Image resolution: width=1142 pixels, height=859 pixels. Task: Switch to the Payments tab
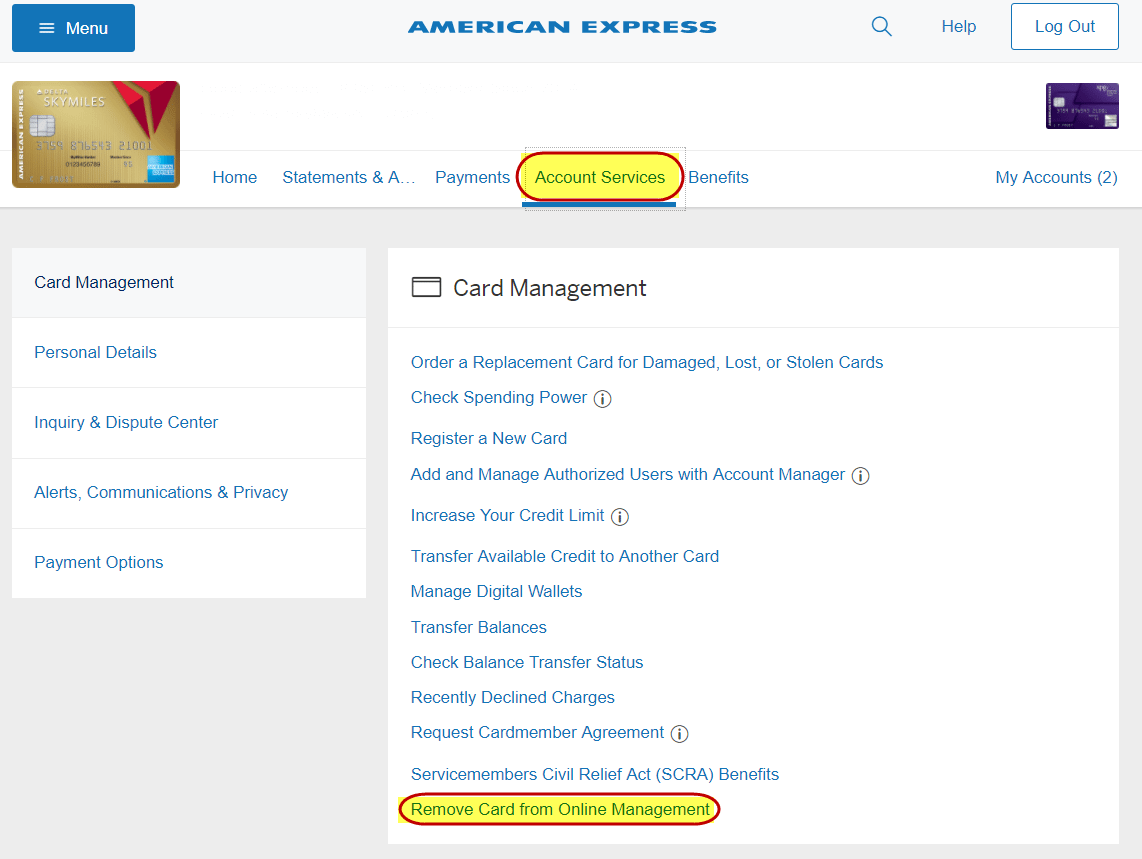pyautogui.click(x=472, y=177)
